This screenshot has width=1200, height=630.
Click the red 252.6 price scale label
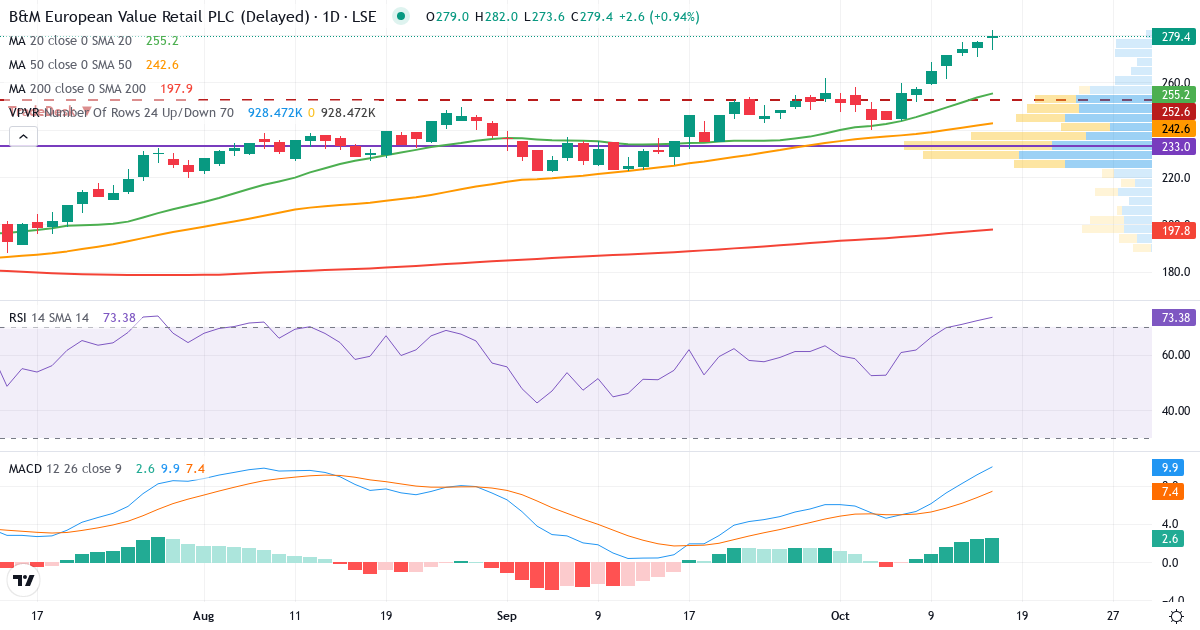(1174, 112)
